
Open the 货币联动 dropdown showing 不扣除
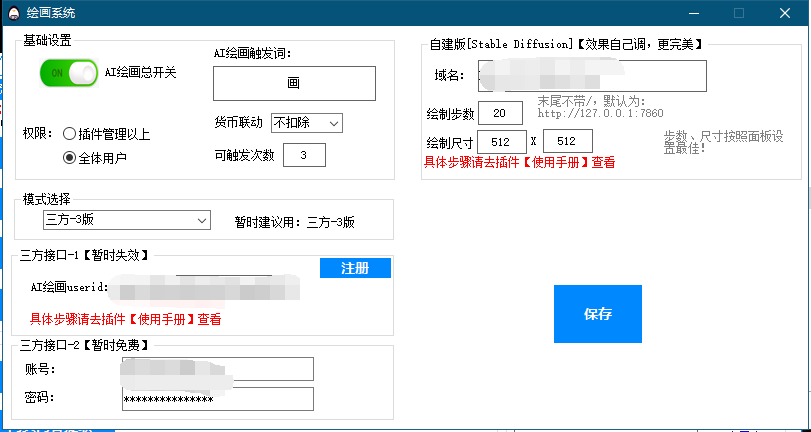[x=307, y=123]
